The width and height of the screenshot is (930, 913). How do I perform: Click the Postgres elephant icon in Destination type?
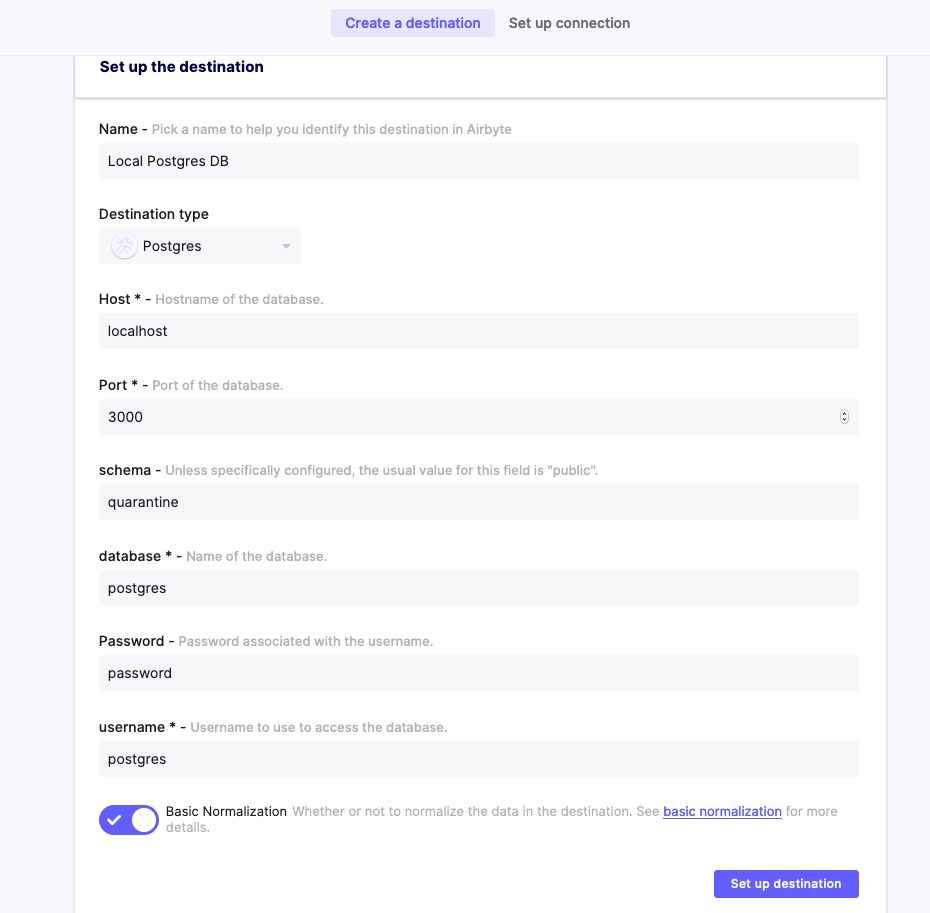tap(124, 246)
